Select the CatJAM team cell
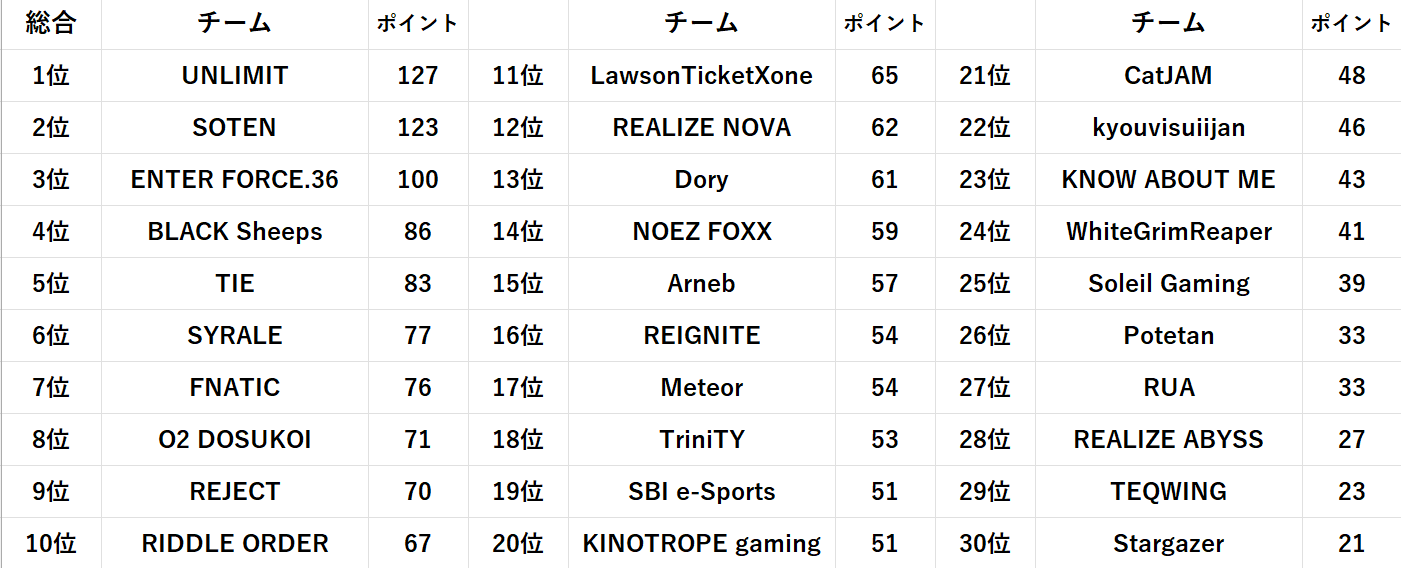1401x568 pixels. [x=1168, y=76]
